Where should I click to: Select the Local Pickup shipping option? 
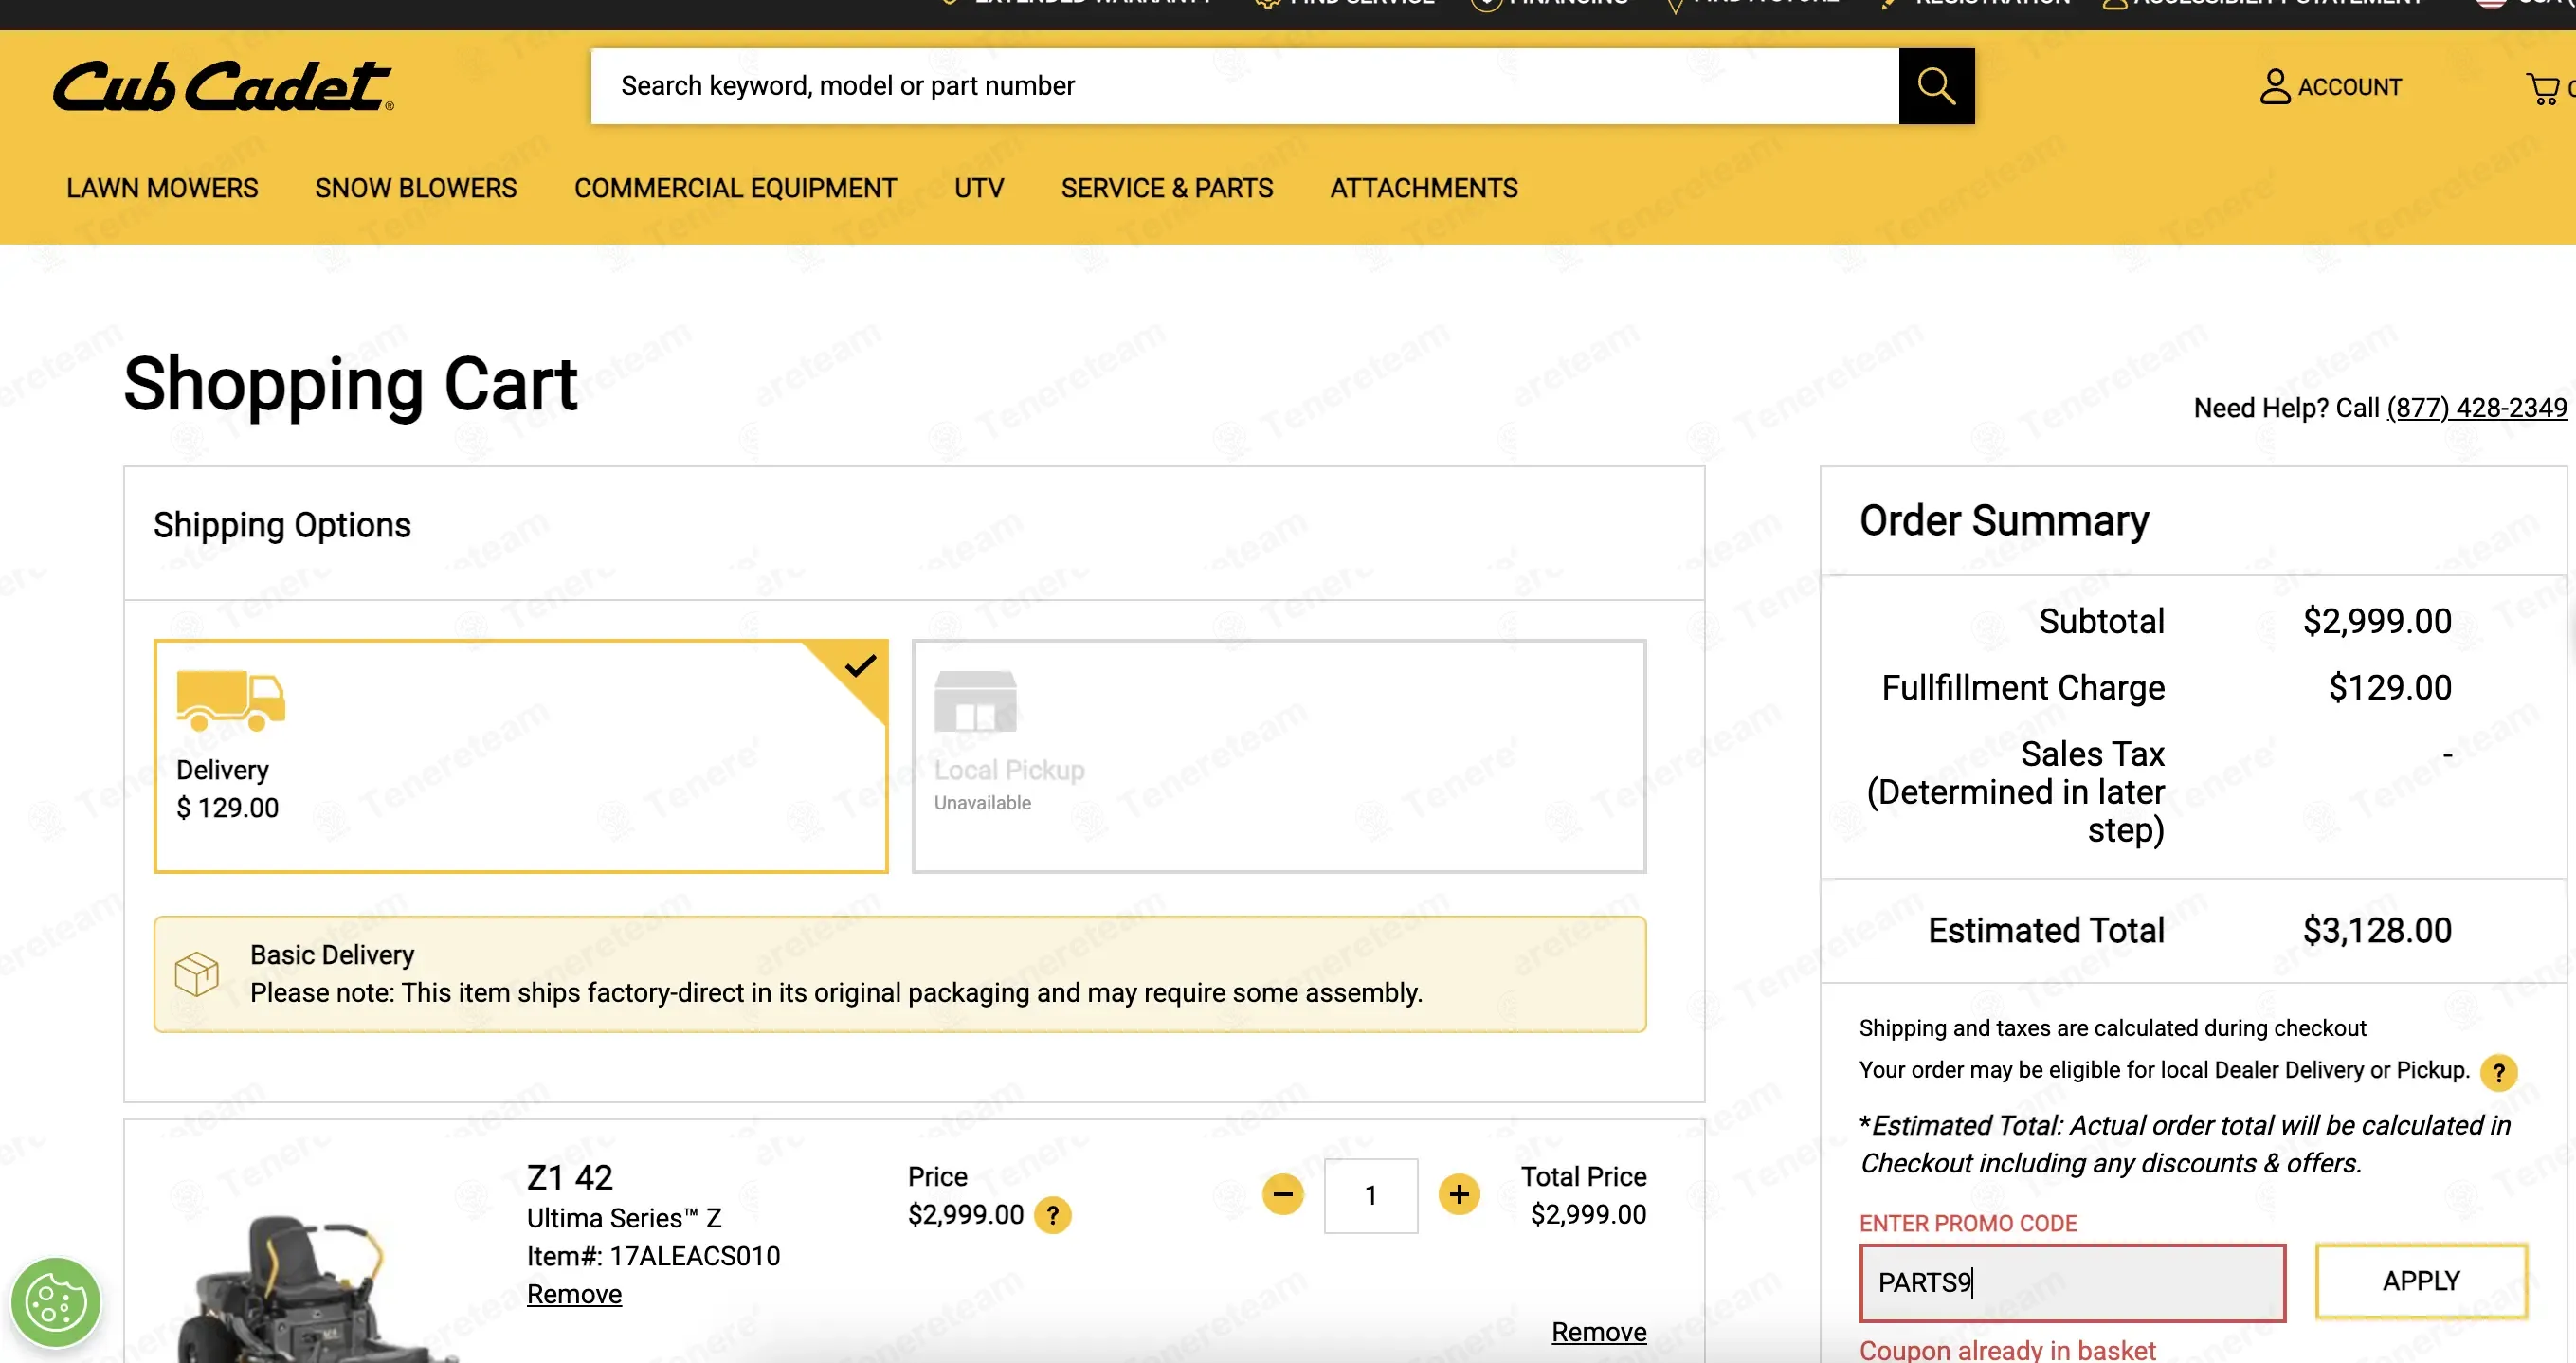coord(1279,756)
